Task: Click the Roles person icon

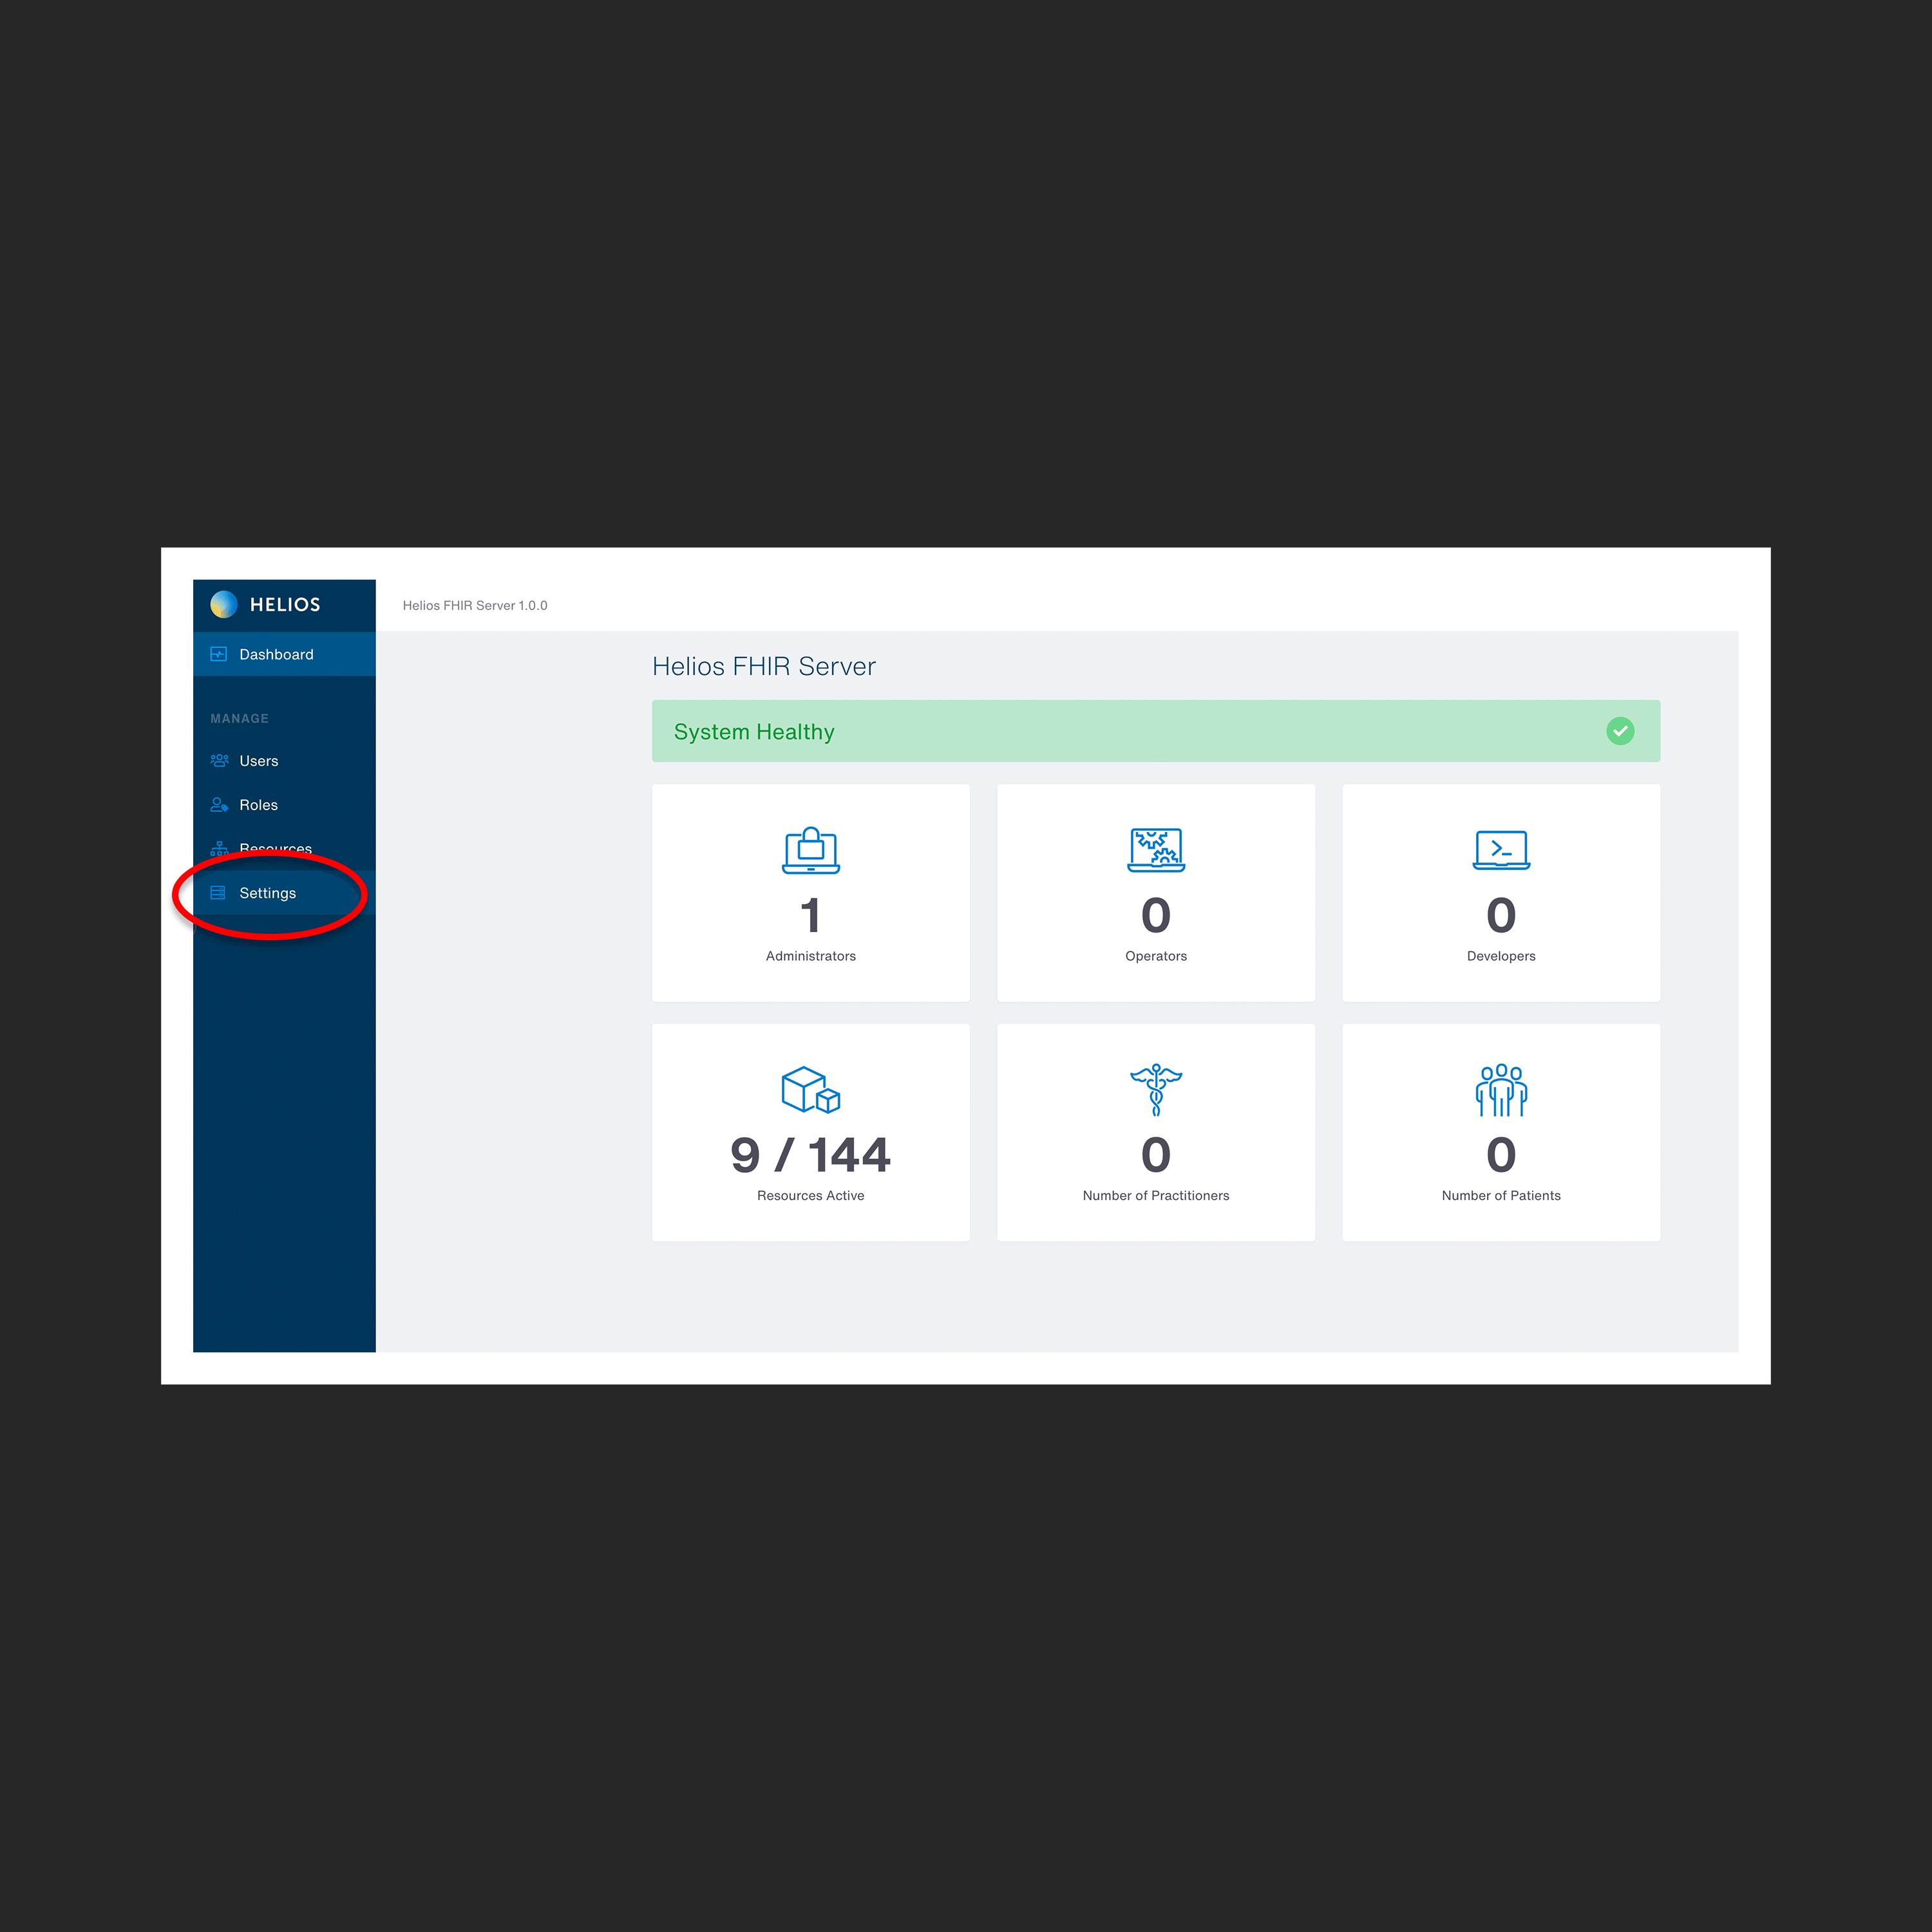Action: pos(219,805)
